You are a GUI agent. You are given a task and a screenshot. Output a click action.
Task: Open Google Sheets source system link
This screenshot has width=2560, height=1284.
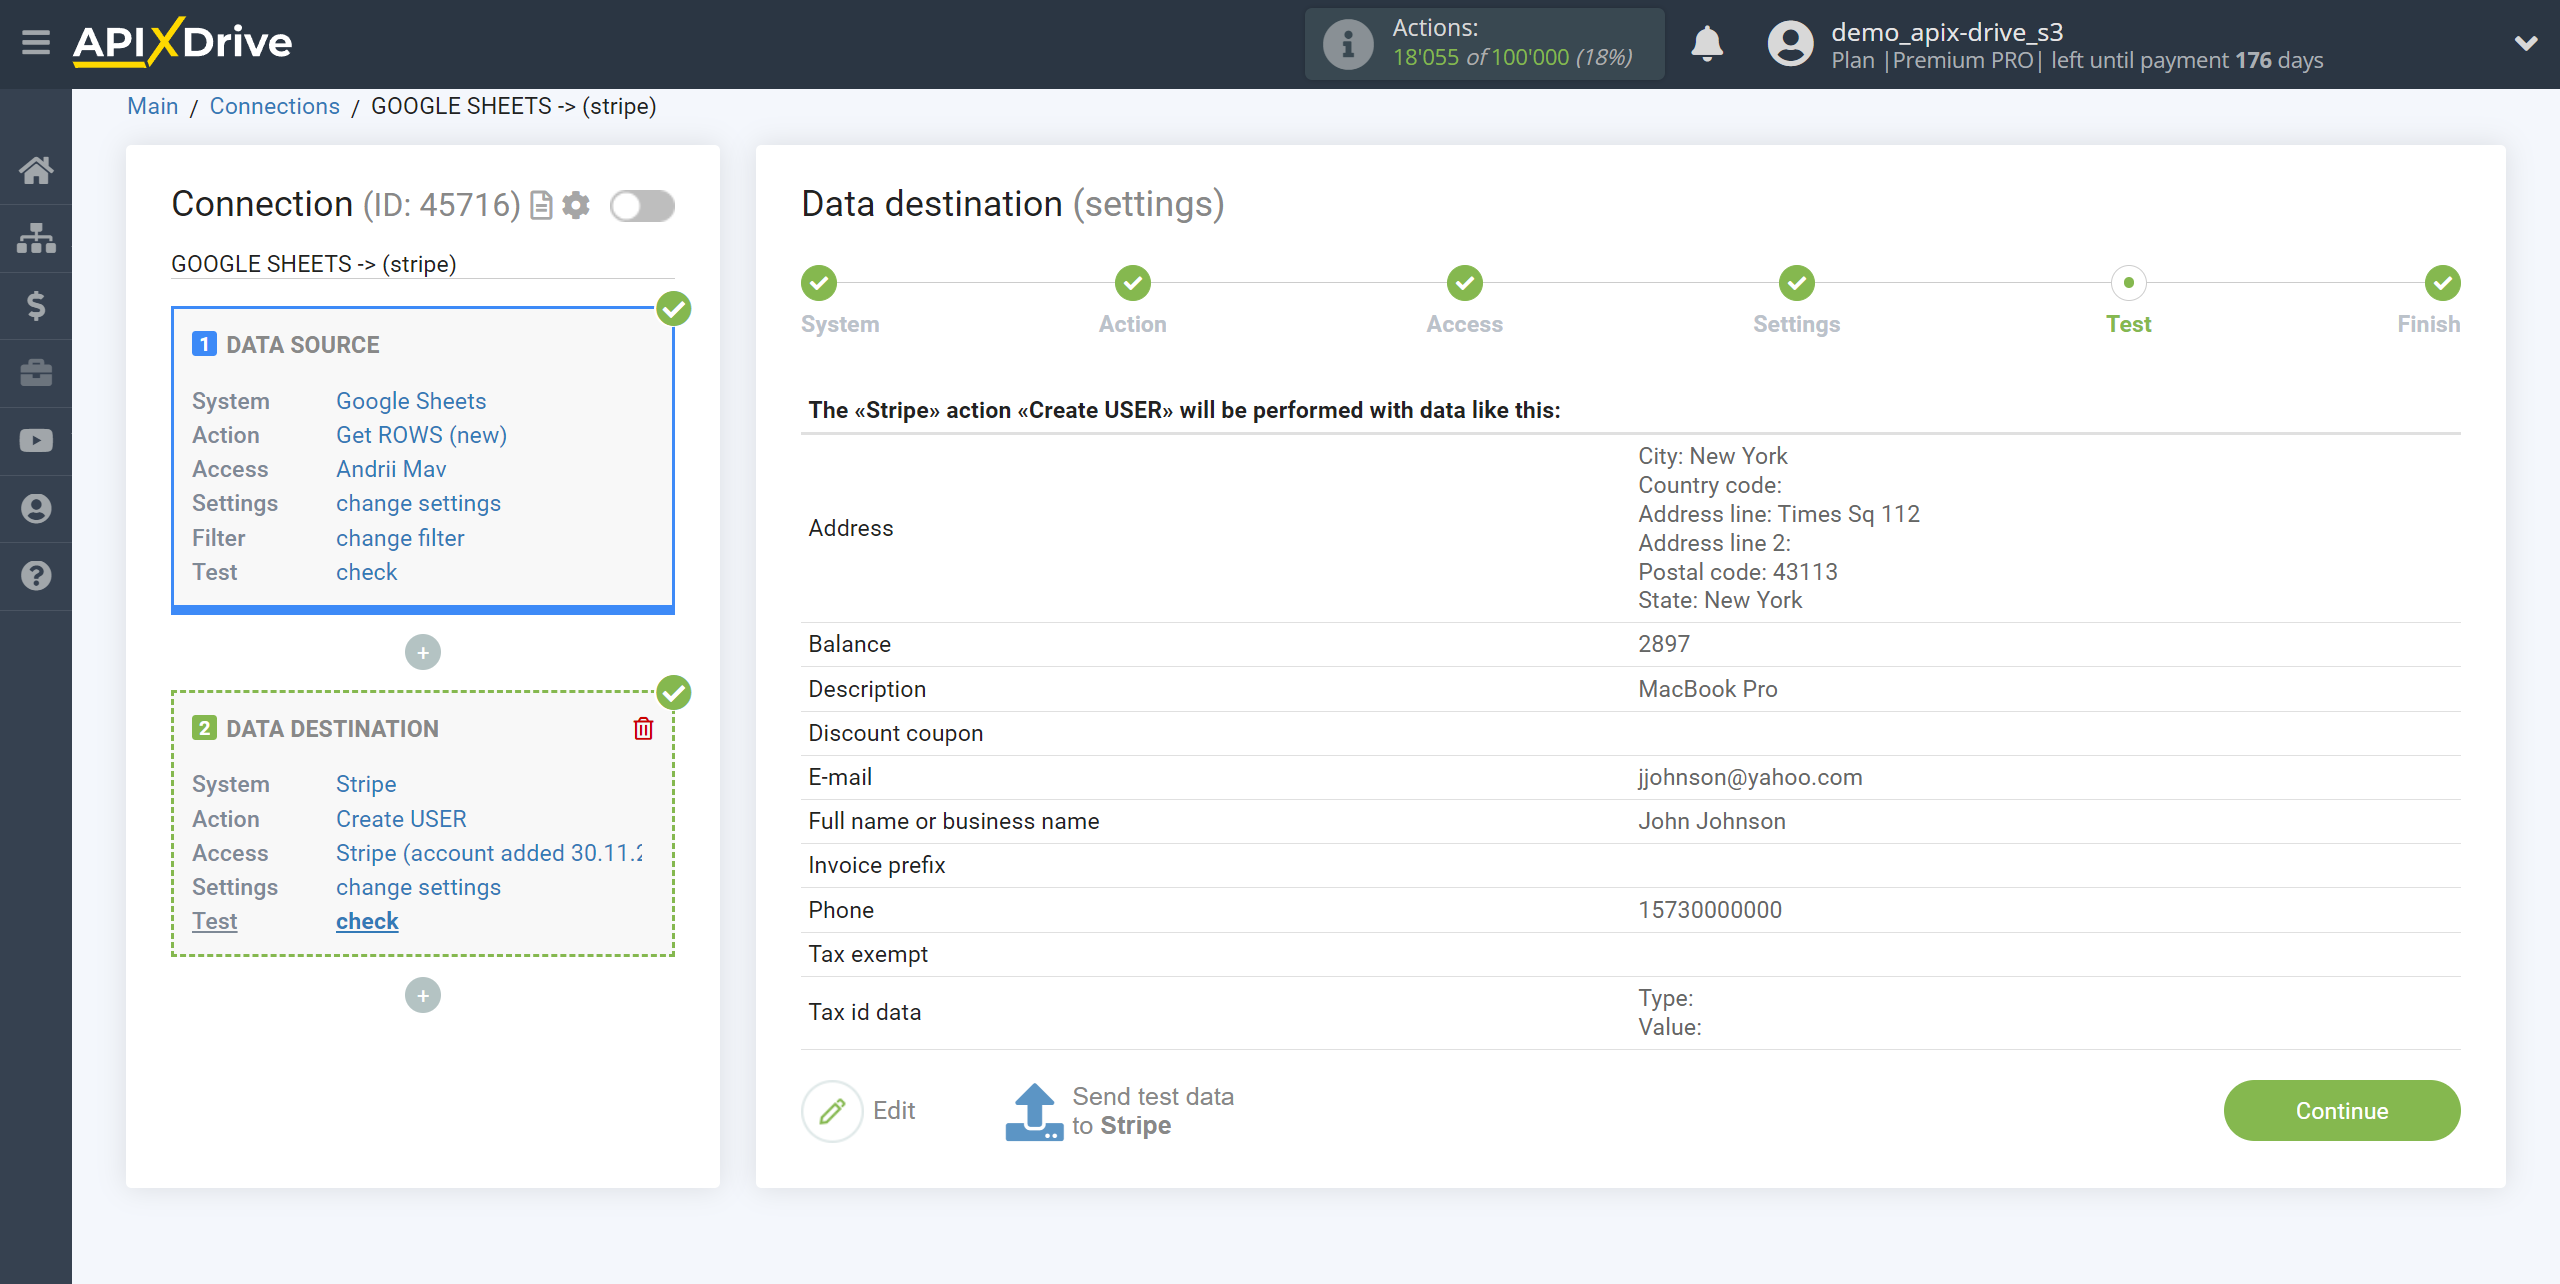[411, 401]
